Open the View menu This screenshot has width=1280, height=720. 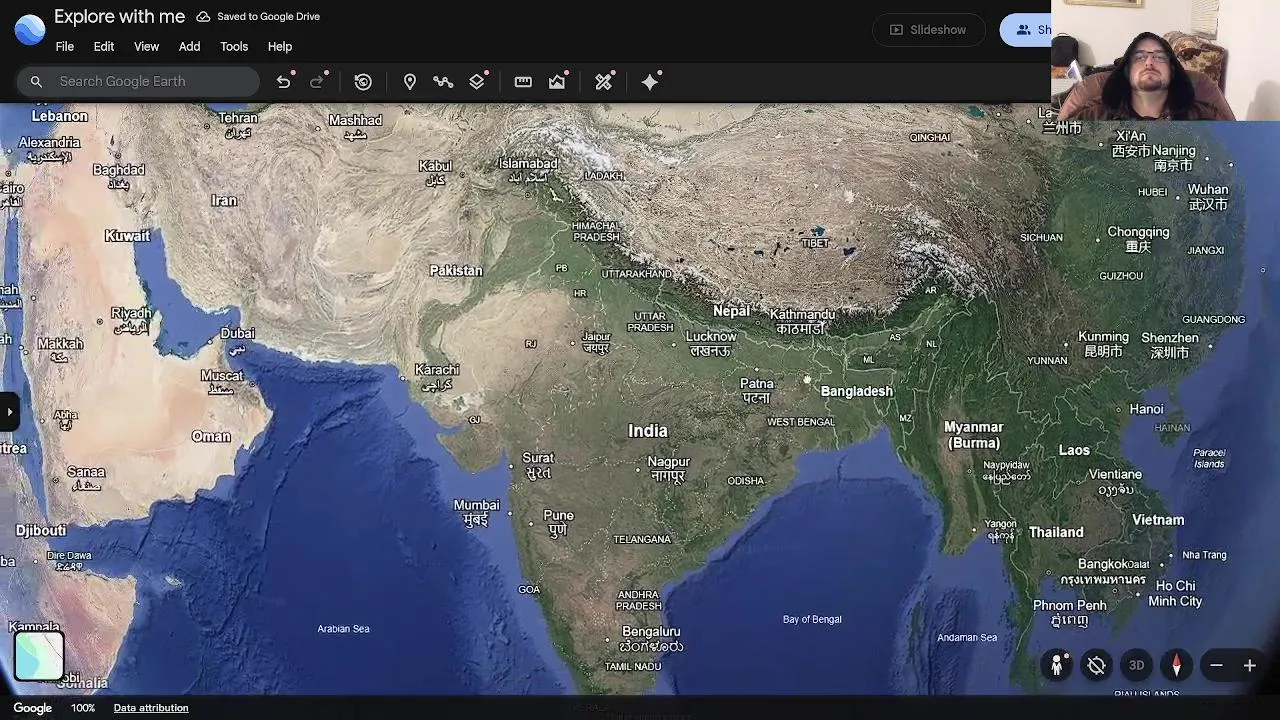146,47
